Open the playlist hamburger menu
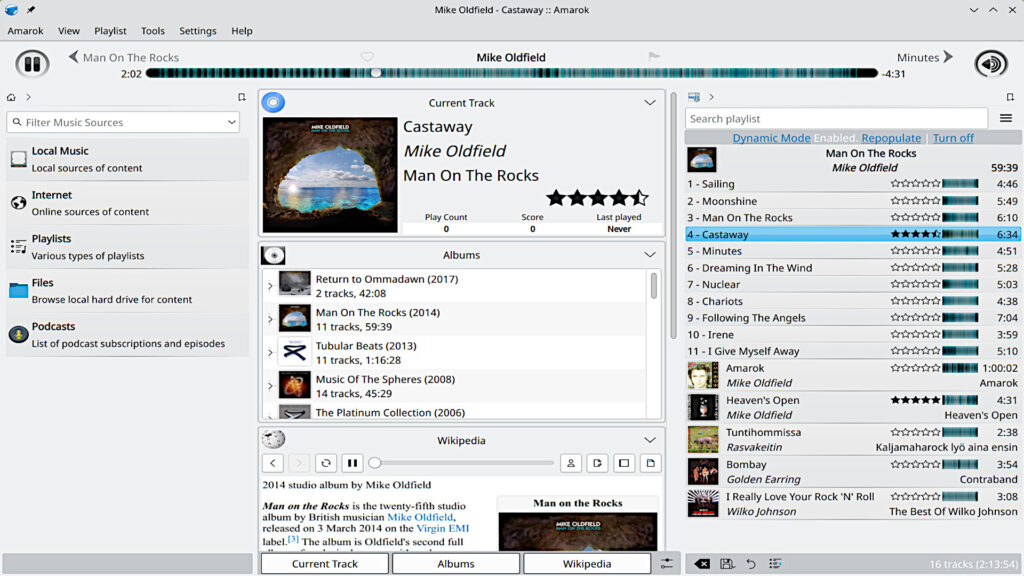Screen dimensions: 1024x576 (x=1006, y=118)
